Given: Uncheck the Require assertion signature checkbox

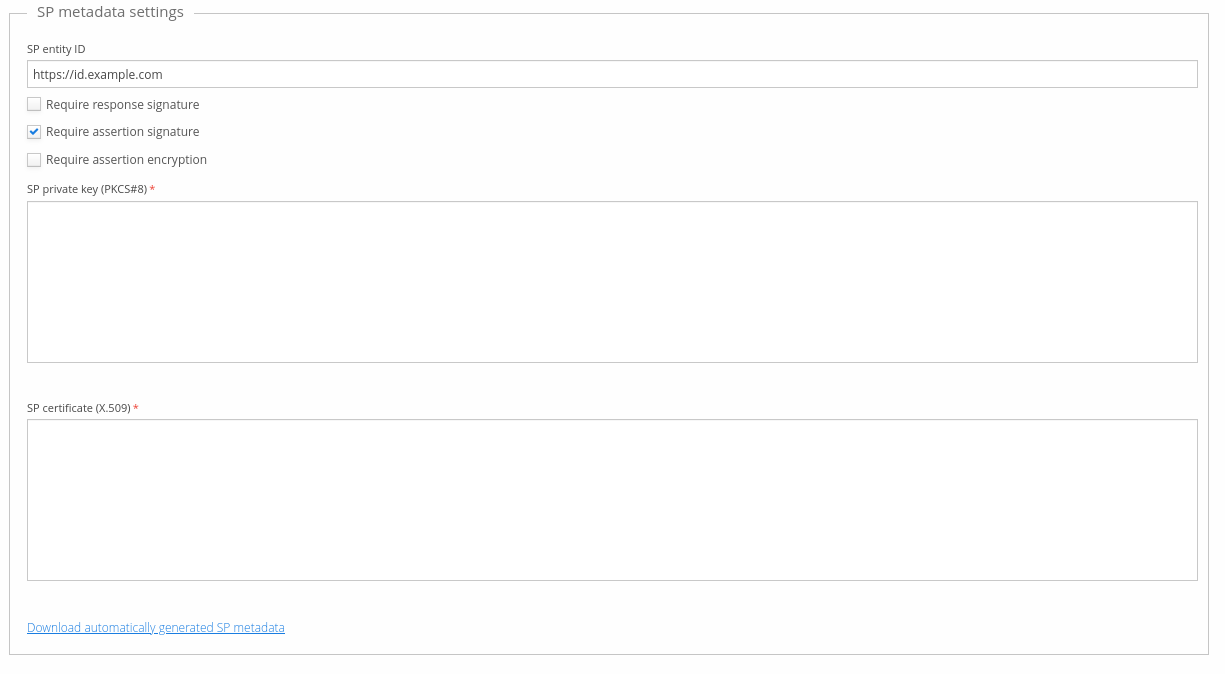Looking at the screenshot, I should [34, 132].
